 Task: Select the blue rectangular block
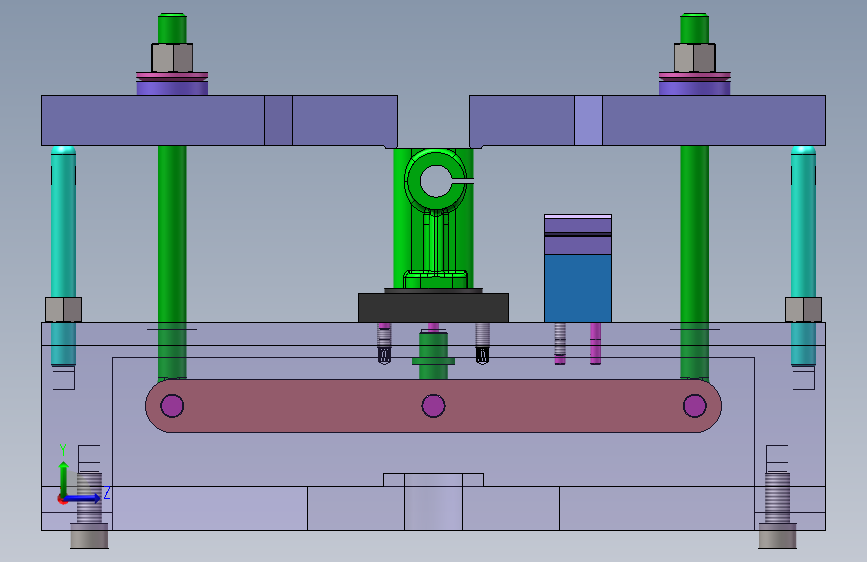point(578,288)
